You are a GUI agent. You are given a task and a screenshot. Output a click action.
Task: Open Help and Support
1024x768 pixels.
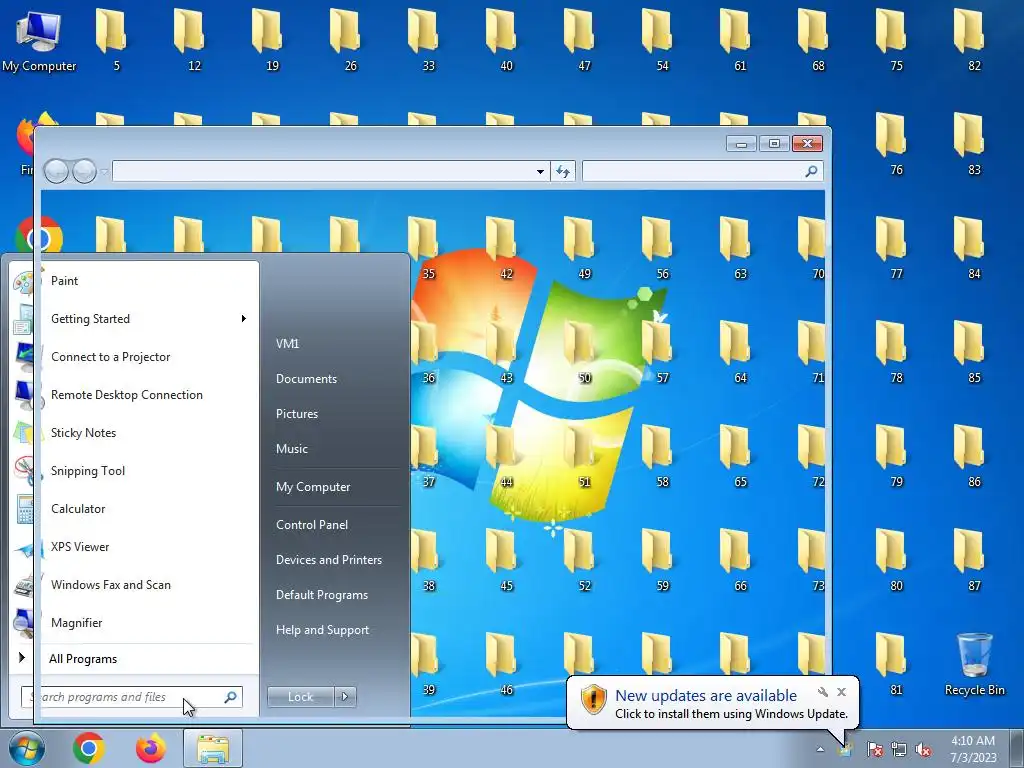[334, 630]
